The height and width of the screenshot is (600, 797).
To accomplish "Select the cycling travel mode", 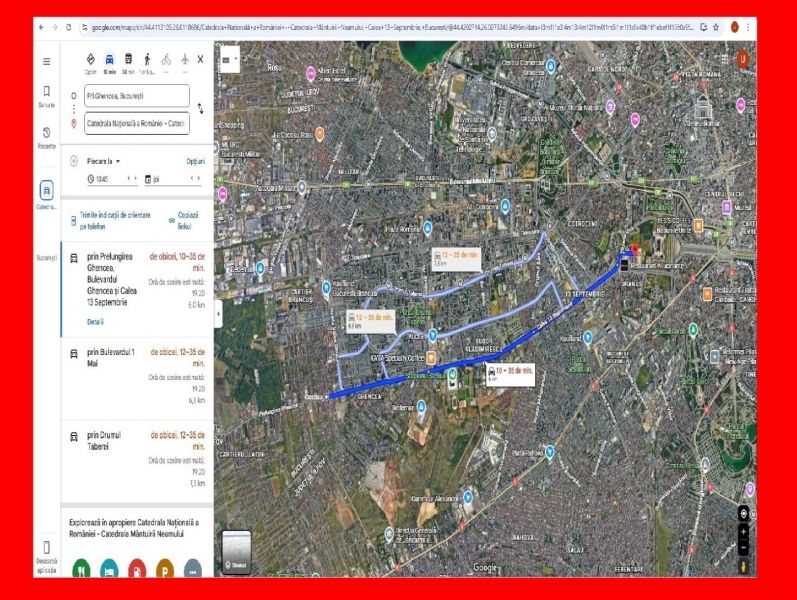I will coord(166,59).
